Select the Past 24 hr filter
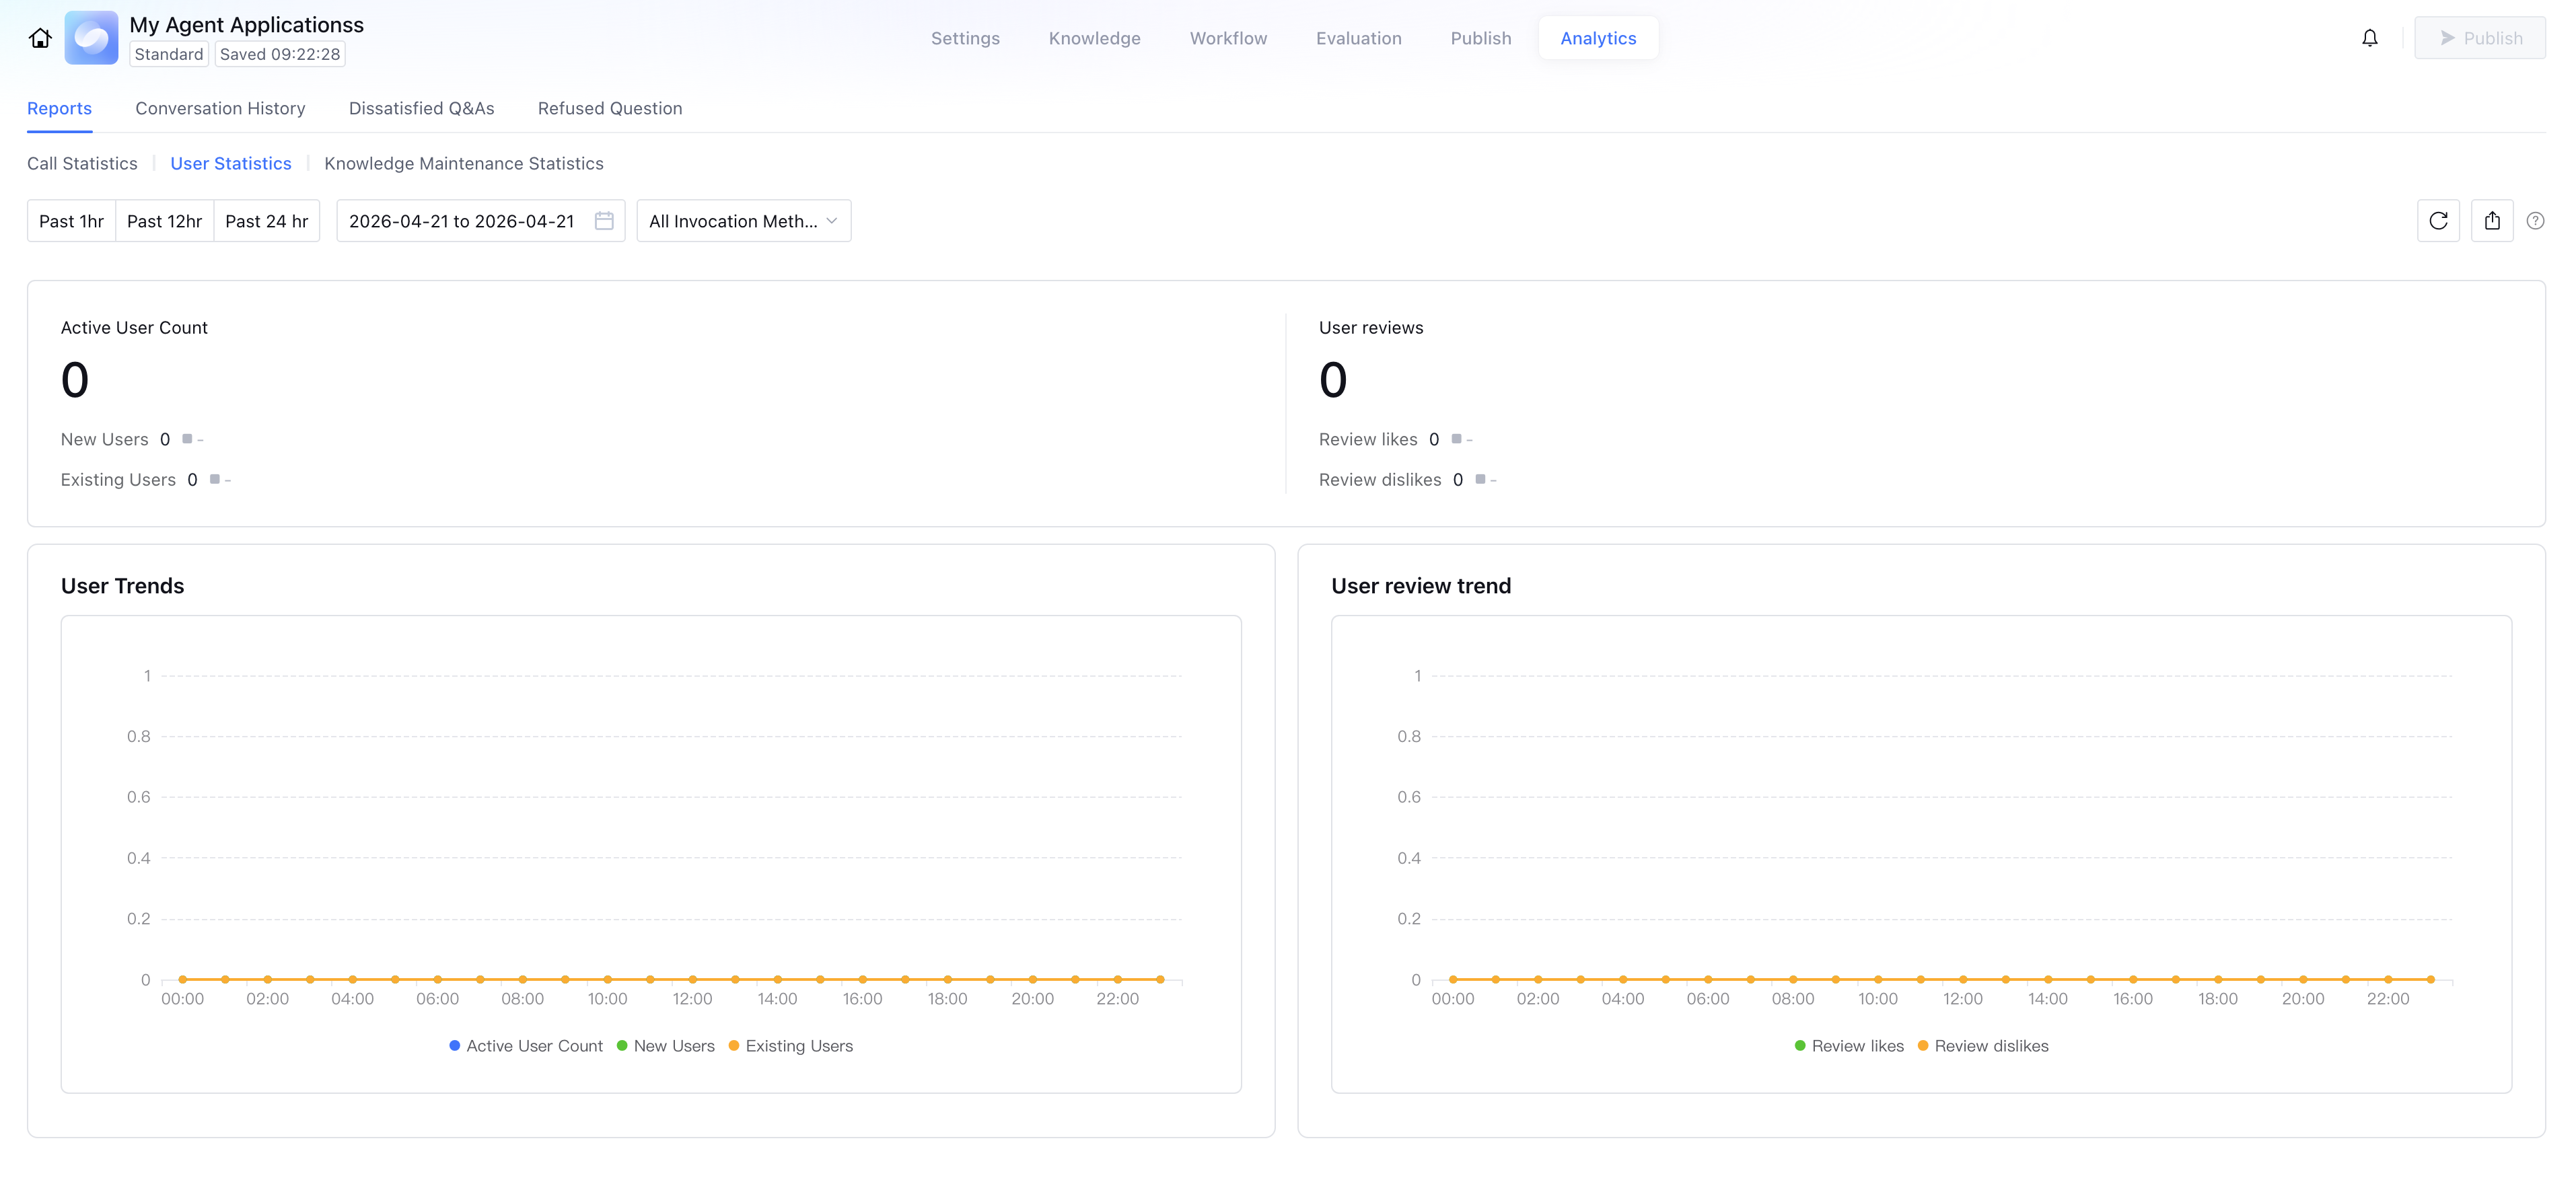 266,221
